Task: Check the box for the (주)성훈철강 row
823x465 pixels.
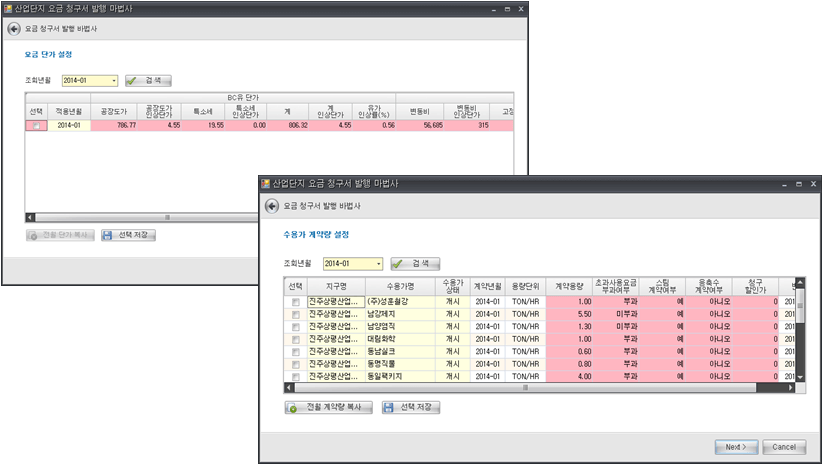Action: coord(295,301)
